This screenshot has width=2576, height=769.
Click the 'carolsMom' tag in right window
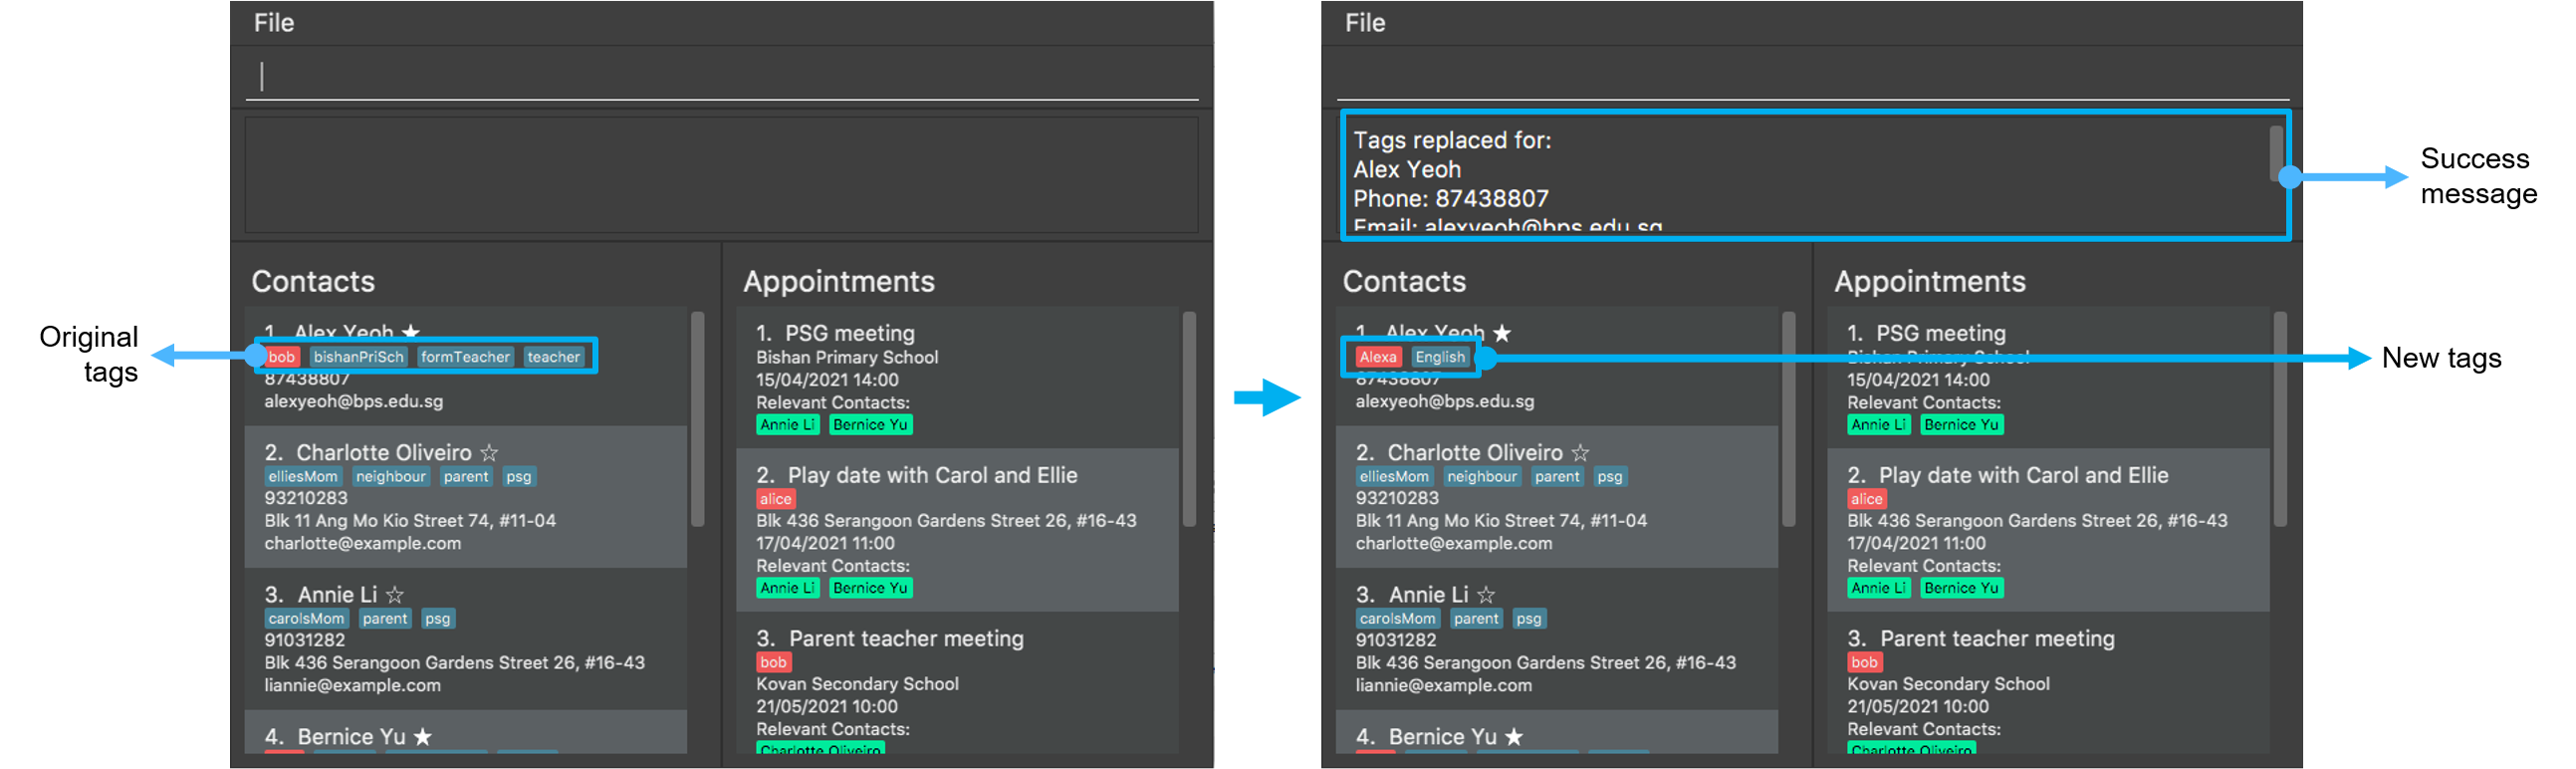tap(1397, 619)
